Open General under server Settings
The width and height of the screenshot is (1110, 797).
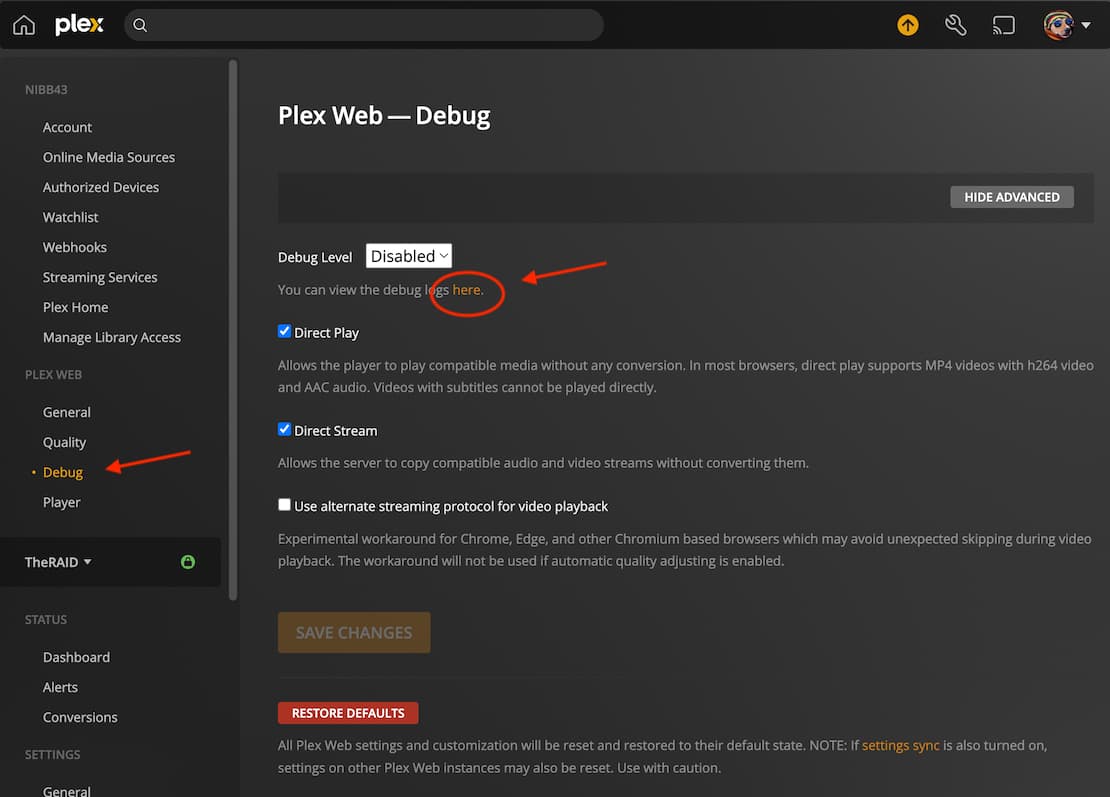67,790
